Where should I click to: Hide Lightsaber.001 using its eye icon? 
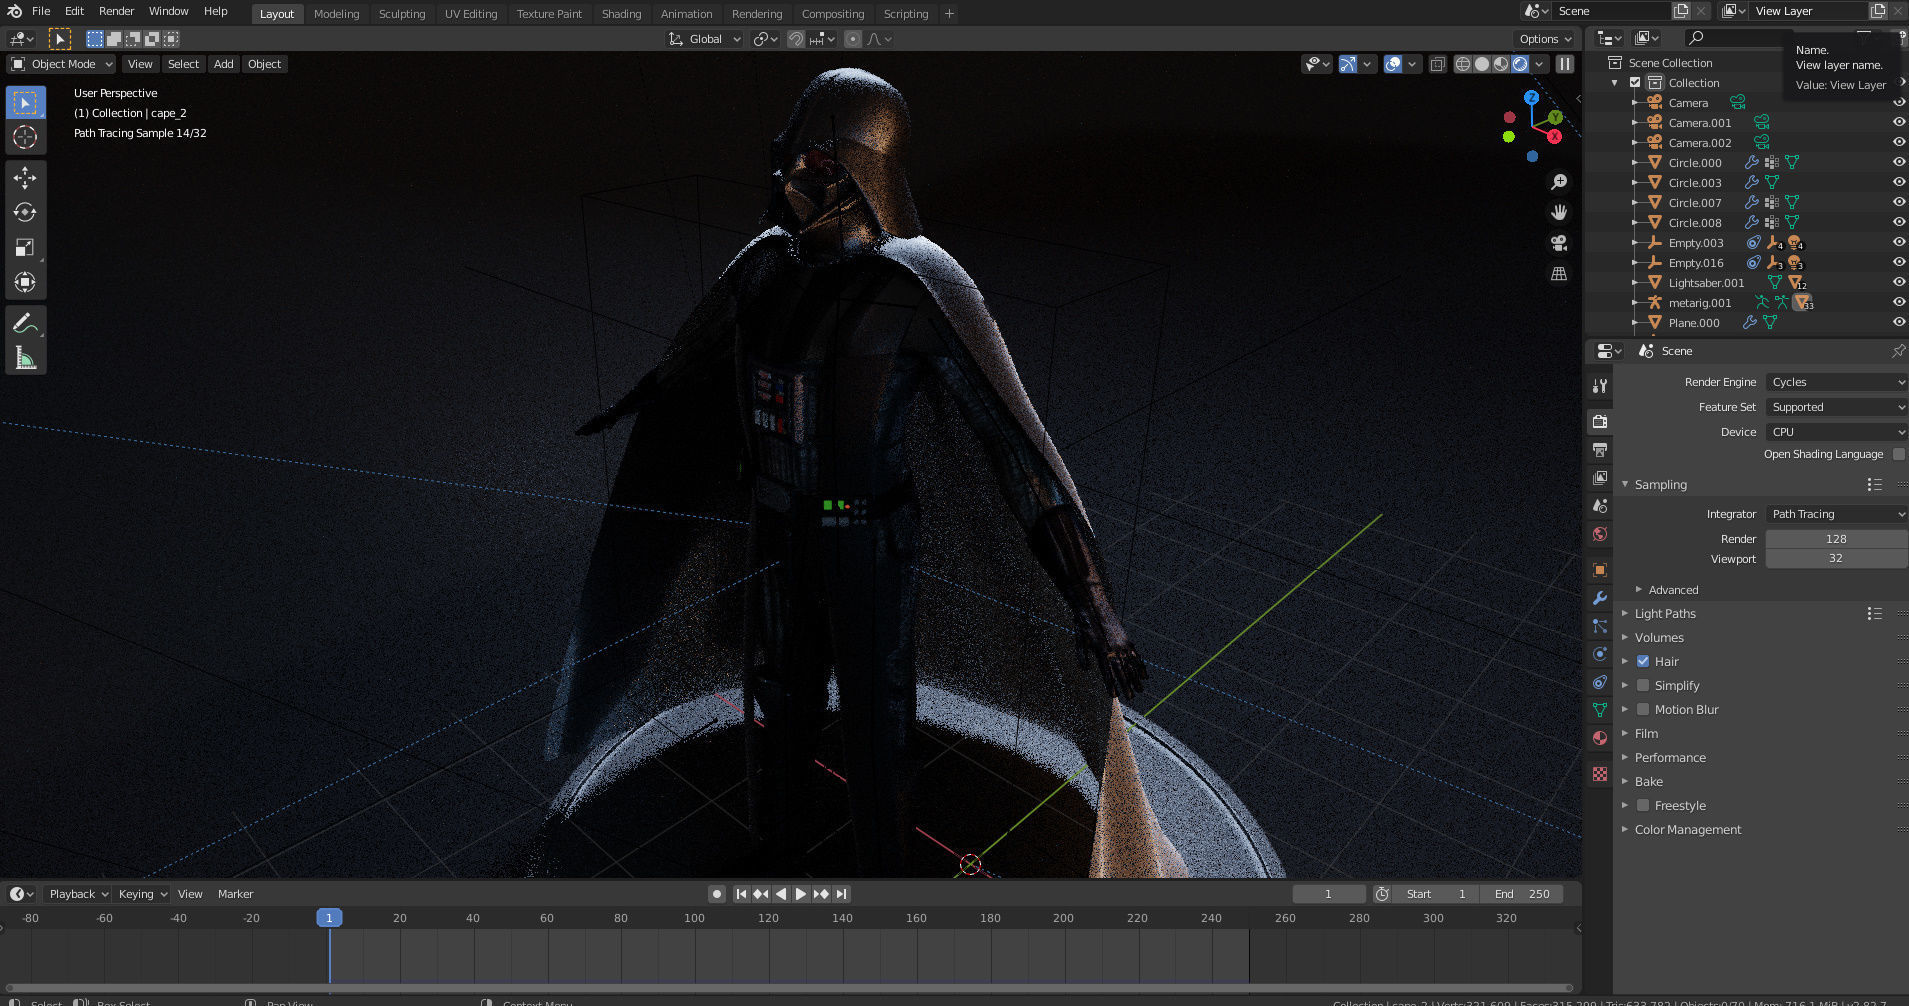1898,282
